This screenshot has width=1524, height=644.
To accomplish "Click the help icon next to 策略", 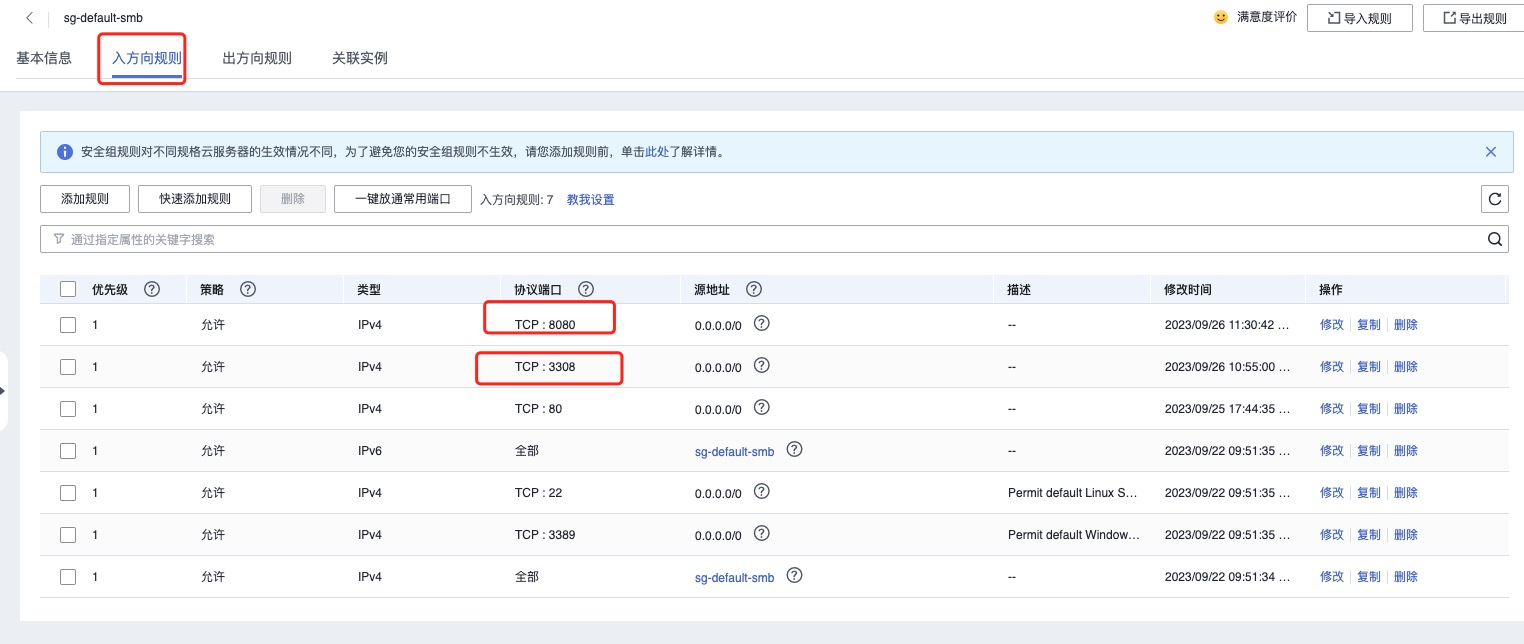I will click(248, 289).
